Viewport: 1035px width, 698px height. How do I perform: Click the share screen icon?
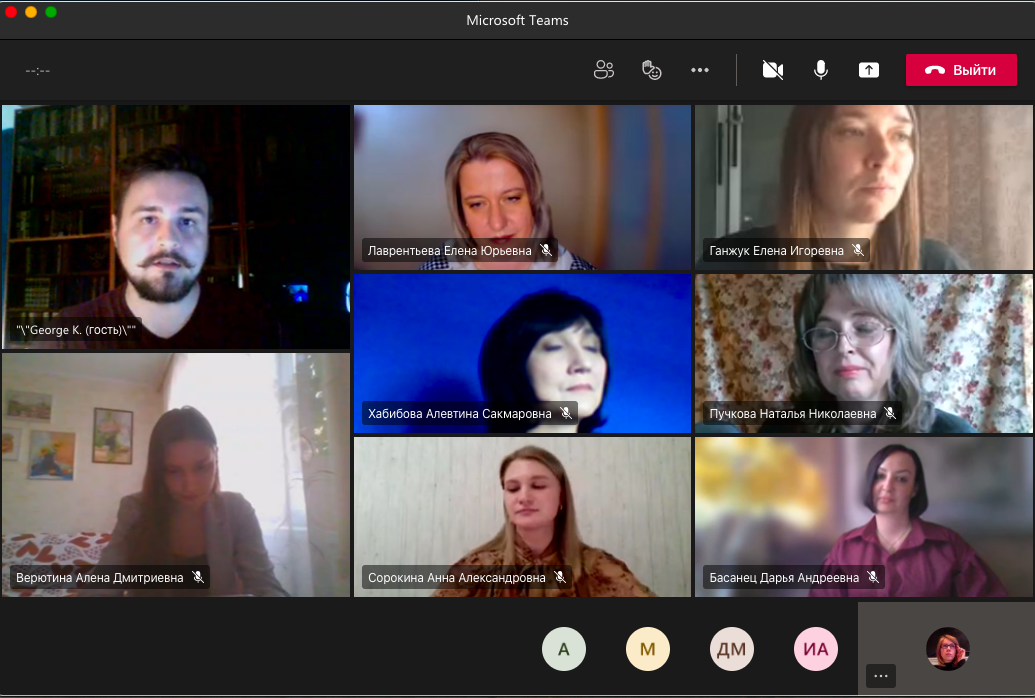pos(869,70)
